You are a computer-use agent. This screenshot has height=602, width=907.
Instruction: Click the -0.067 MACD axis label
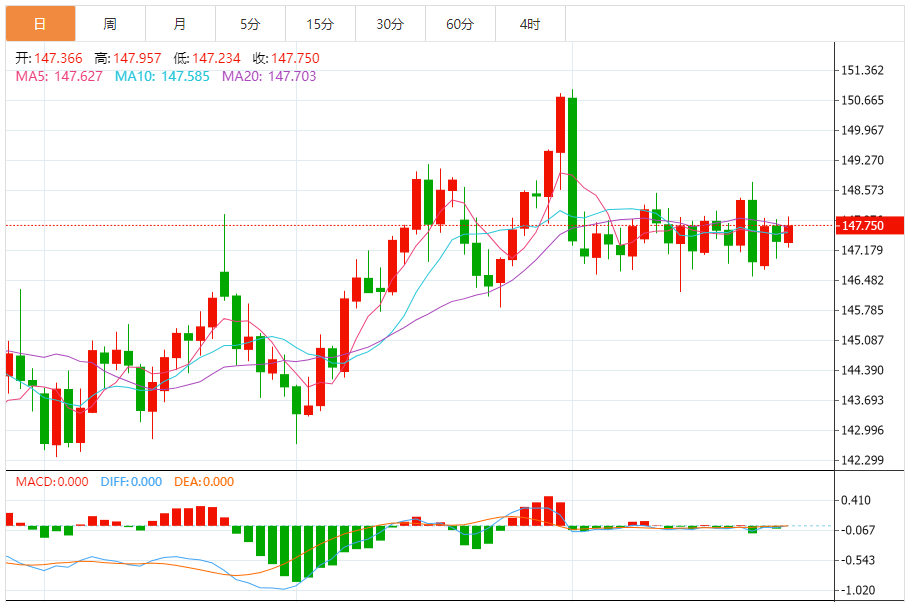click(858, 530)
